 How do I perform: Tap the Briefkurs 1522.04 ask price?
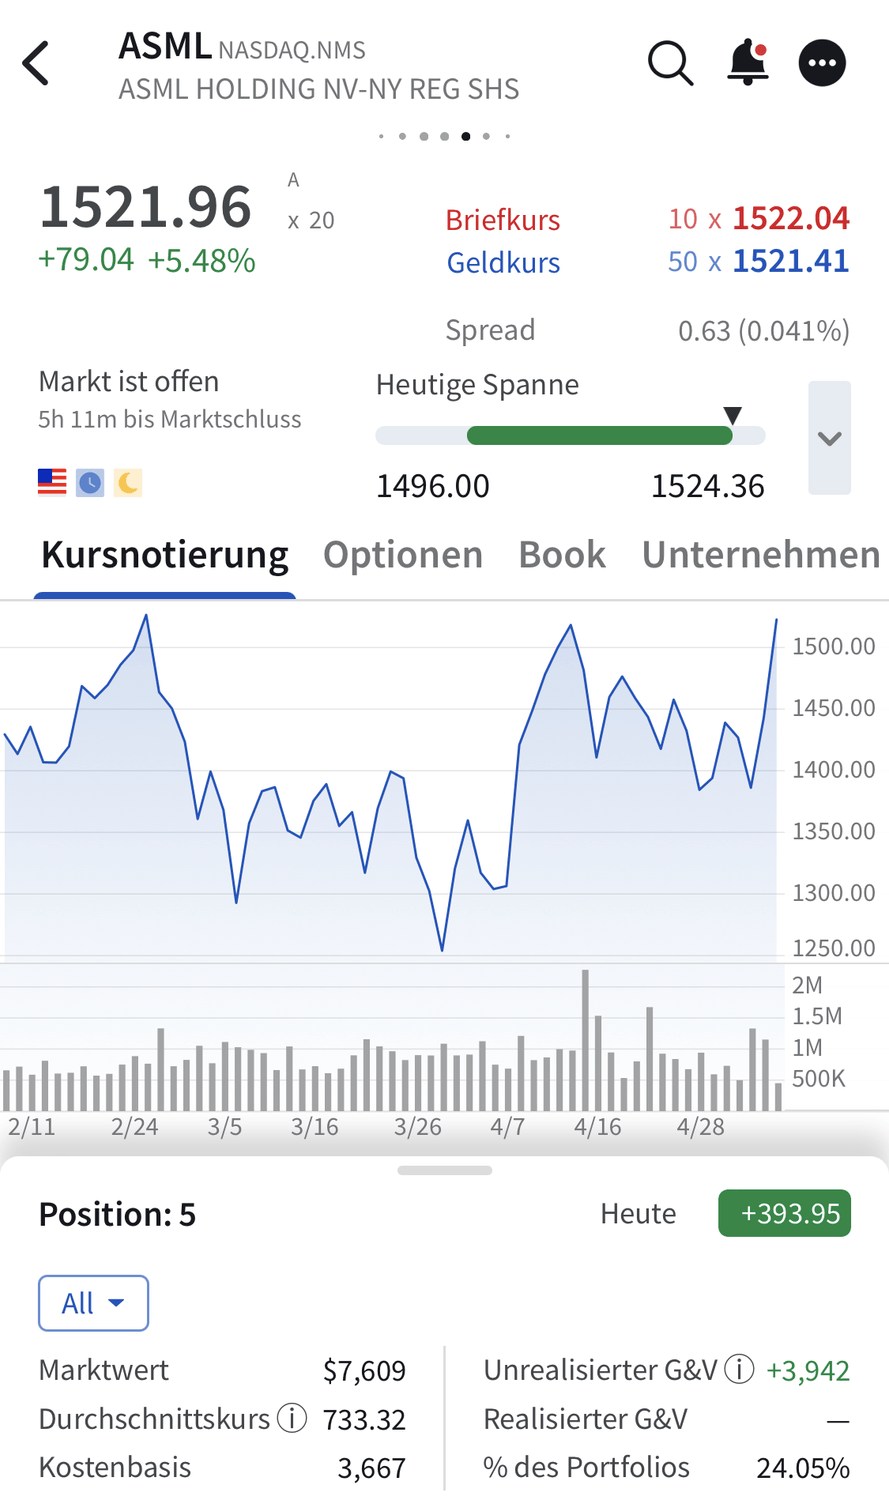pyautogui.click(x=791, y=218)
